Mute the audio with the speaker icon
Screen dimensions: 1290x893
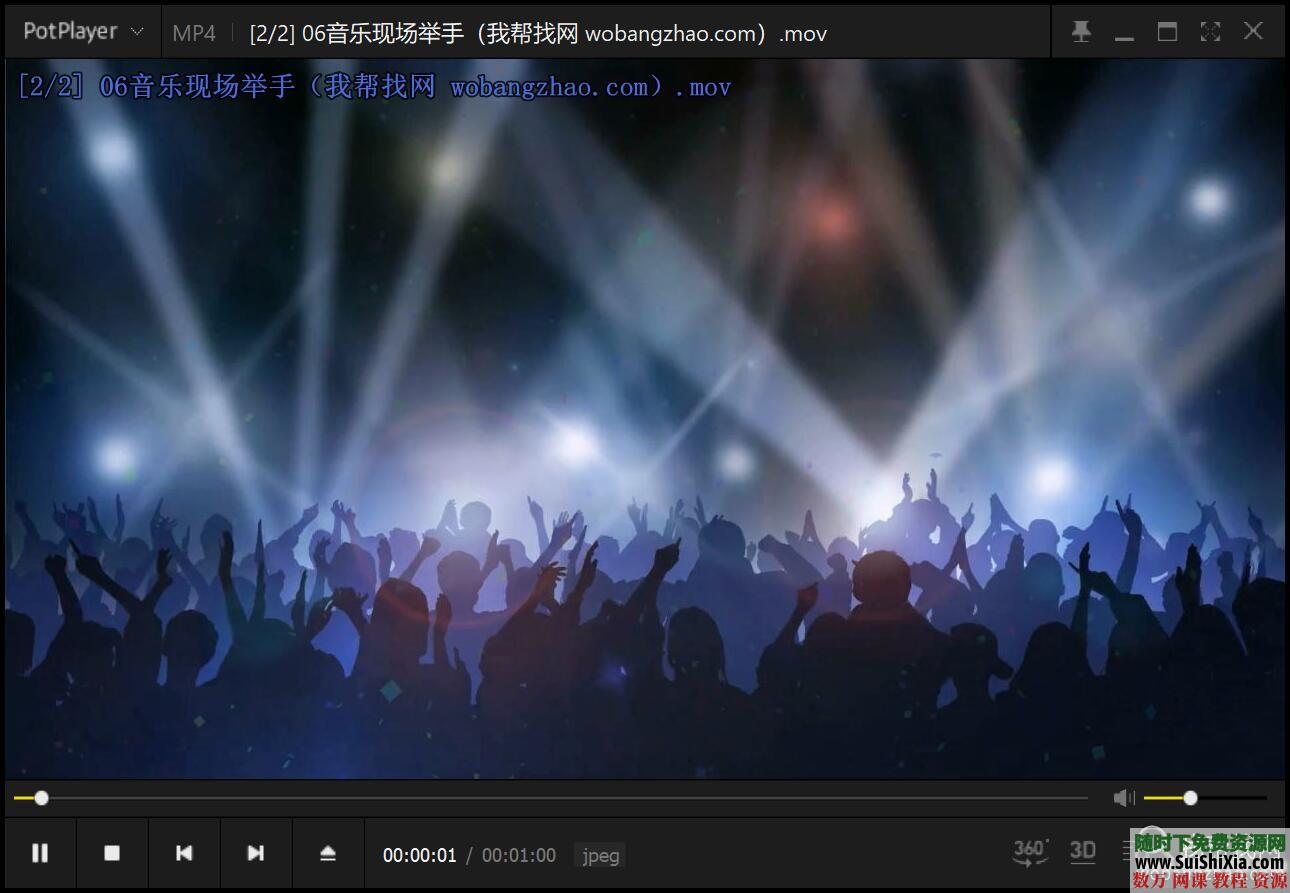pos(1123,797)
